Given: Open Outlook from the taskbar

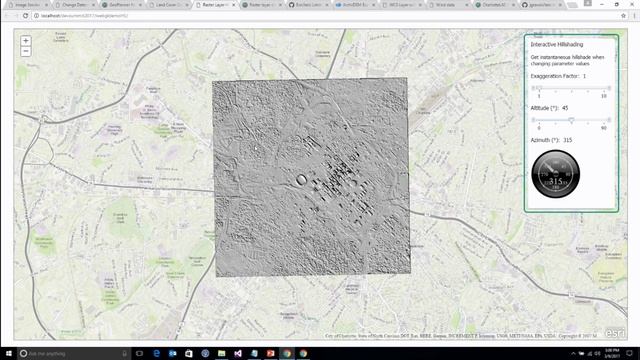Looking at the screenshot, I should point(173,353).
